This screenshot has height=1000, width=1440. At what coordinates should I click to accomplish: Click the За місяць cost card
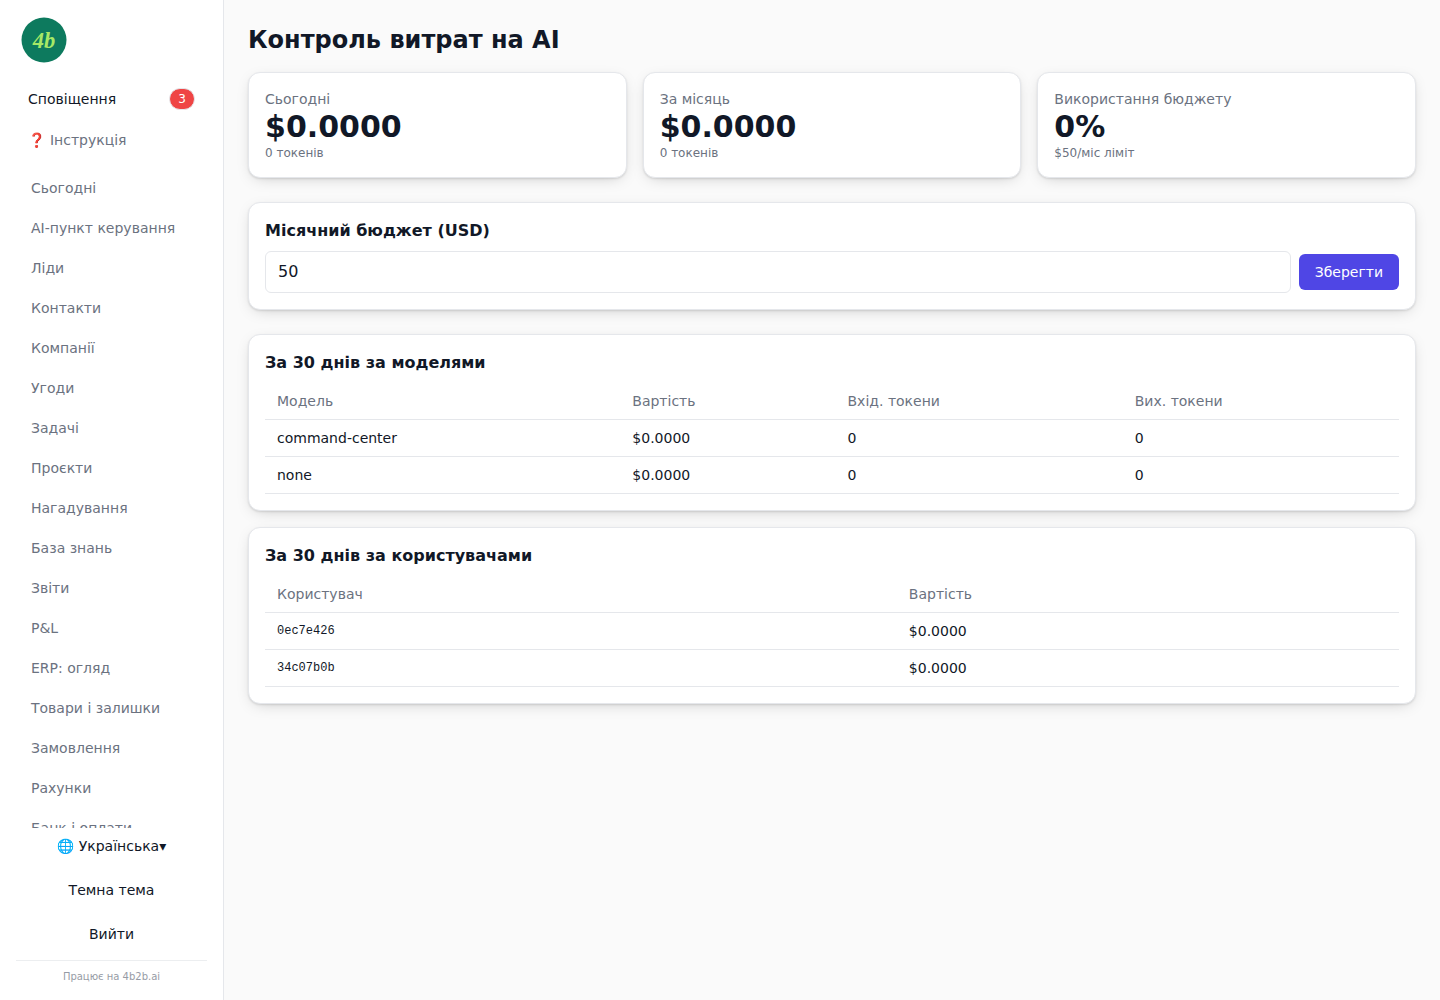(x=832, y=125)
